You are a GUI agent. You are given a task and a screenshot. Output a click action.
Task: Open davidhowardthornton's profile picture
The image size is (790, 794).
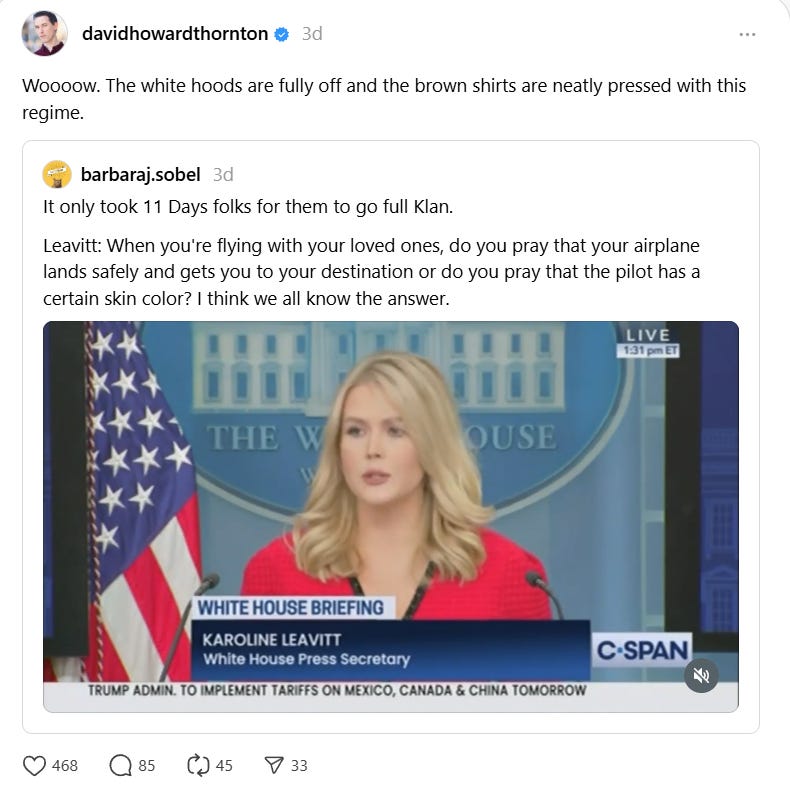45,33
